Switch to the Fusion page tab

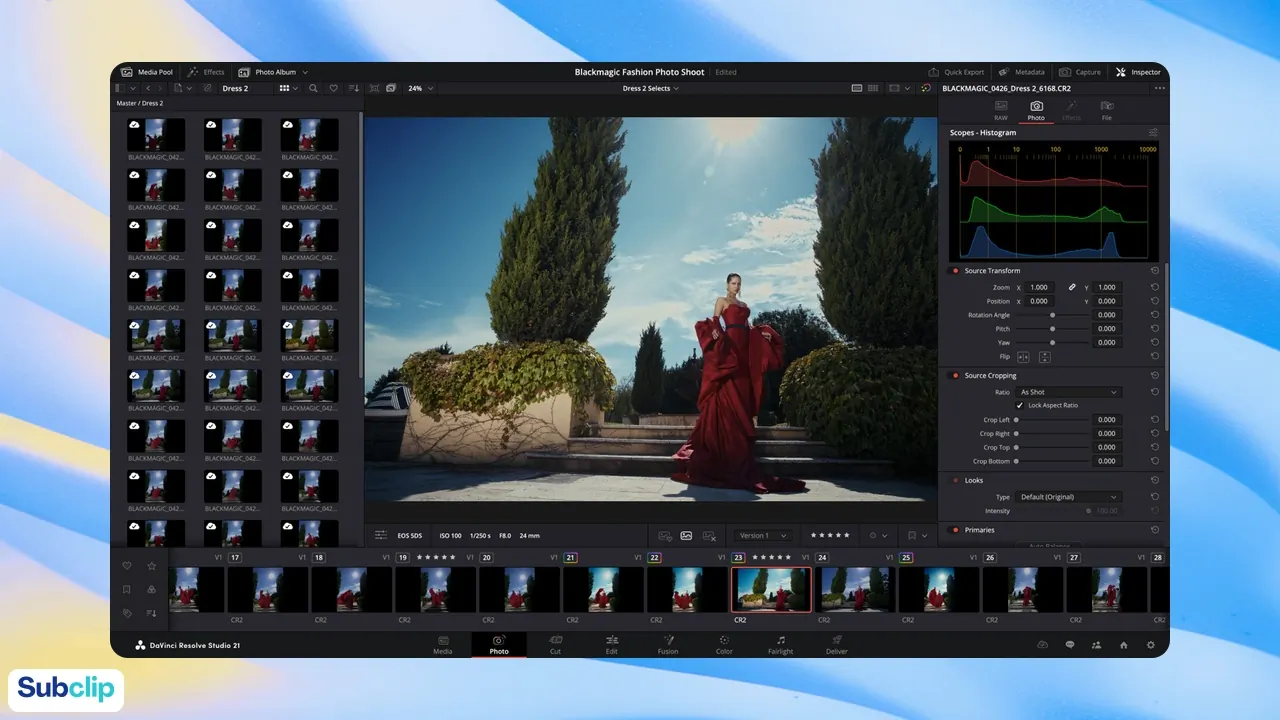668,644
